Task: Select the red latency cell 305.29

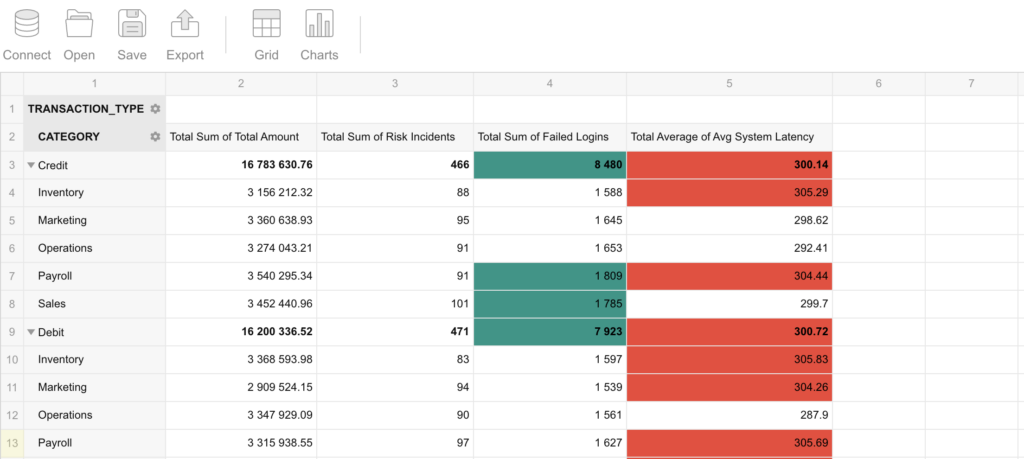Action: (x=729, y=193)
